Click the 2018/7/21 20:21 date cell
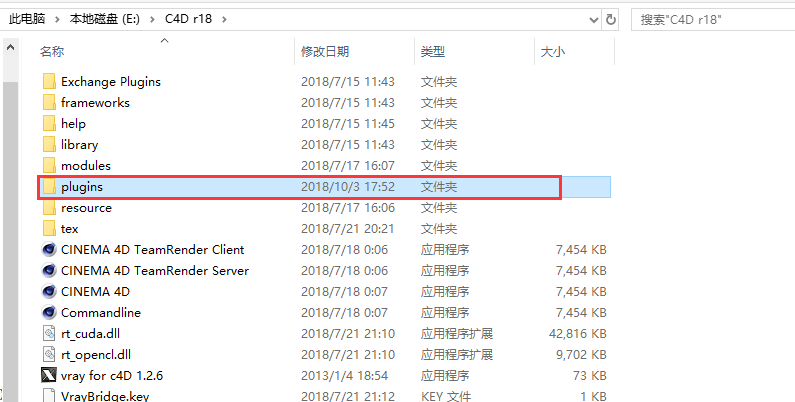The height and width of the screenshot is (402, 795). click(x=347, y=229)
